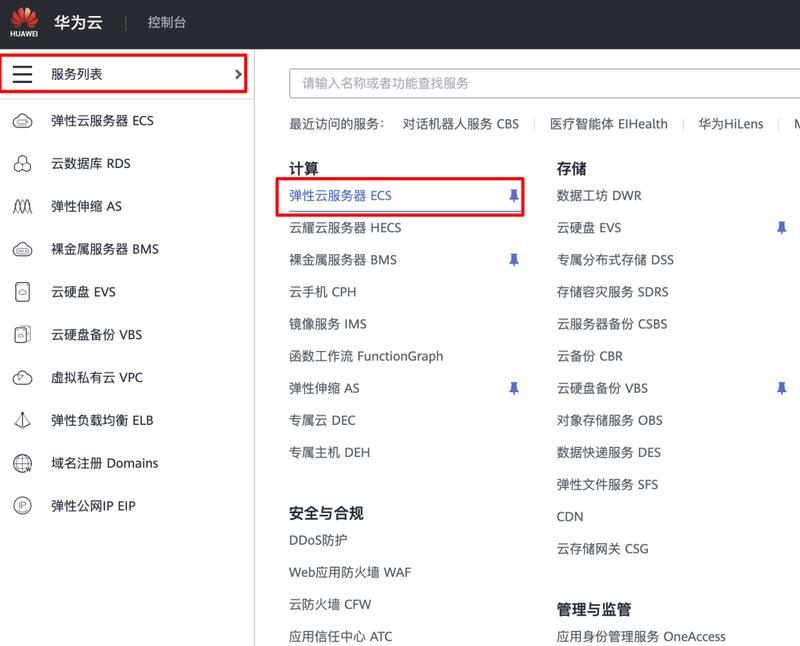Open 云防火墙 CFW link
Screen dimensions: 800x646
pos(330,605)
